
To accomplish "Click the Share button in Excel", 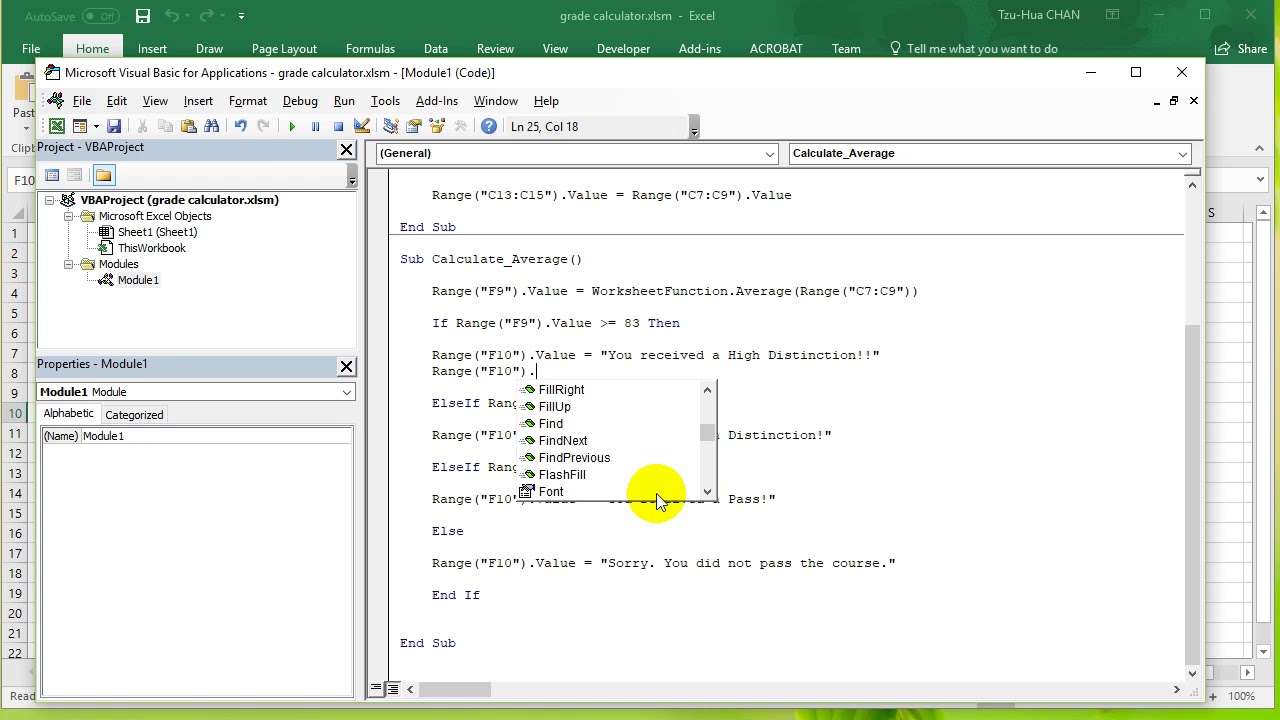I will [1241, 48].
